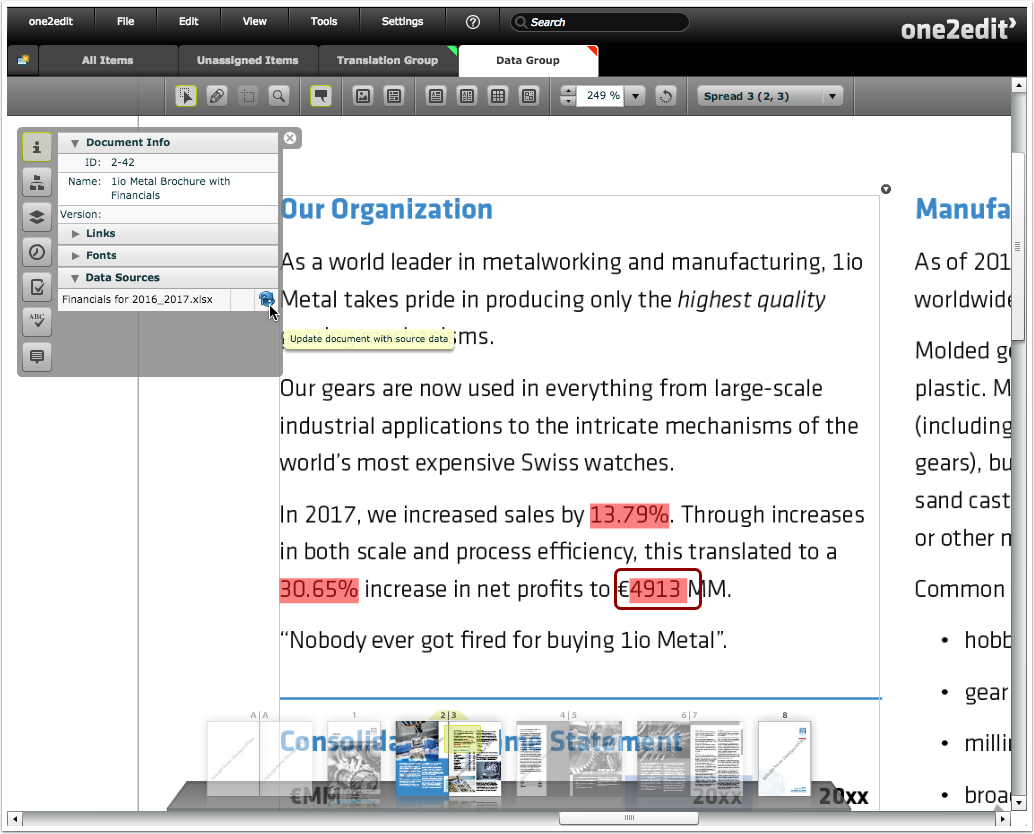Click the Our Organization heading

386,210
